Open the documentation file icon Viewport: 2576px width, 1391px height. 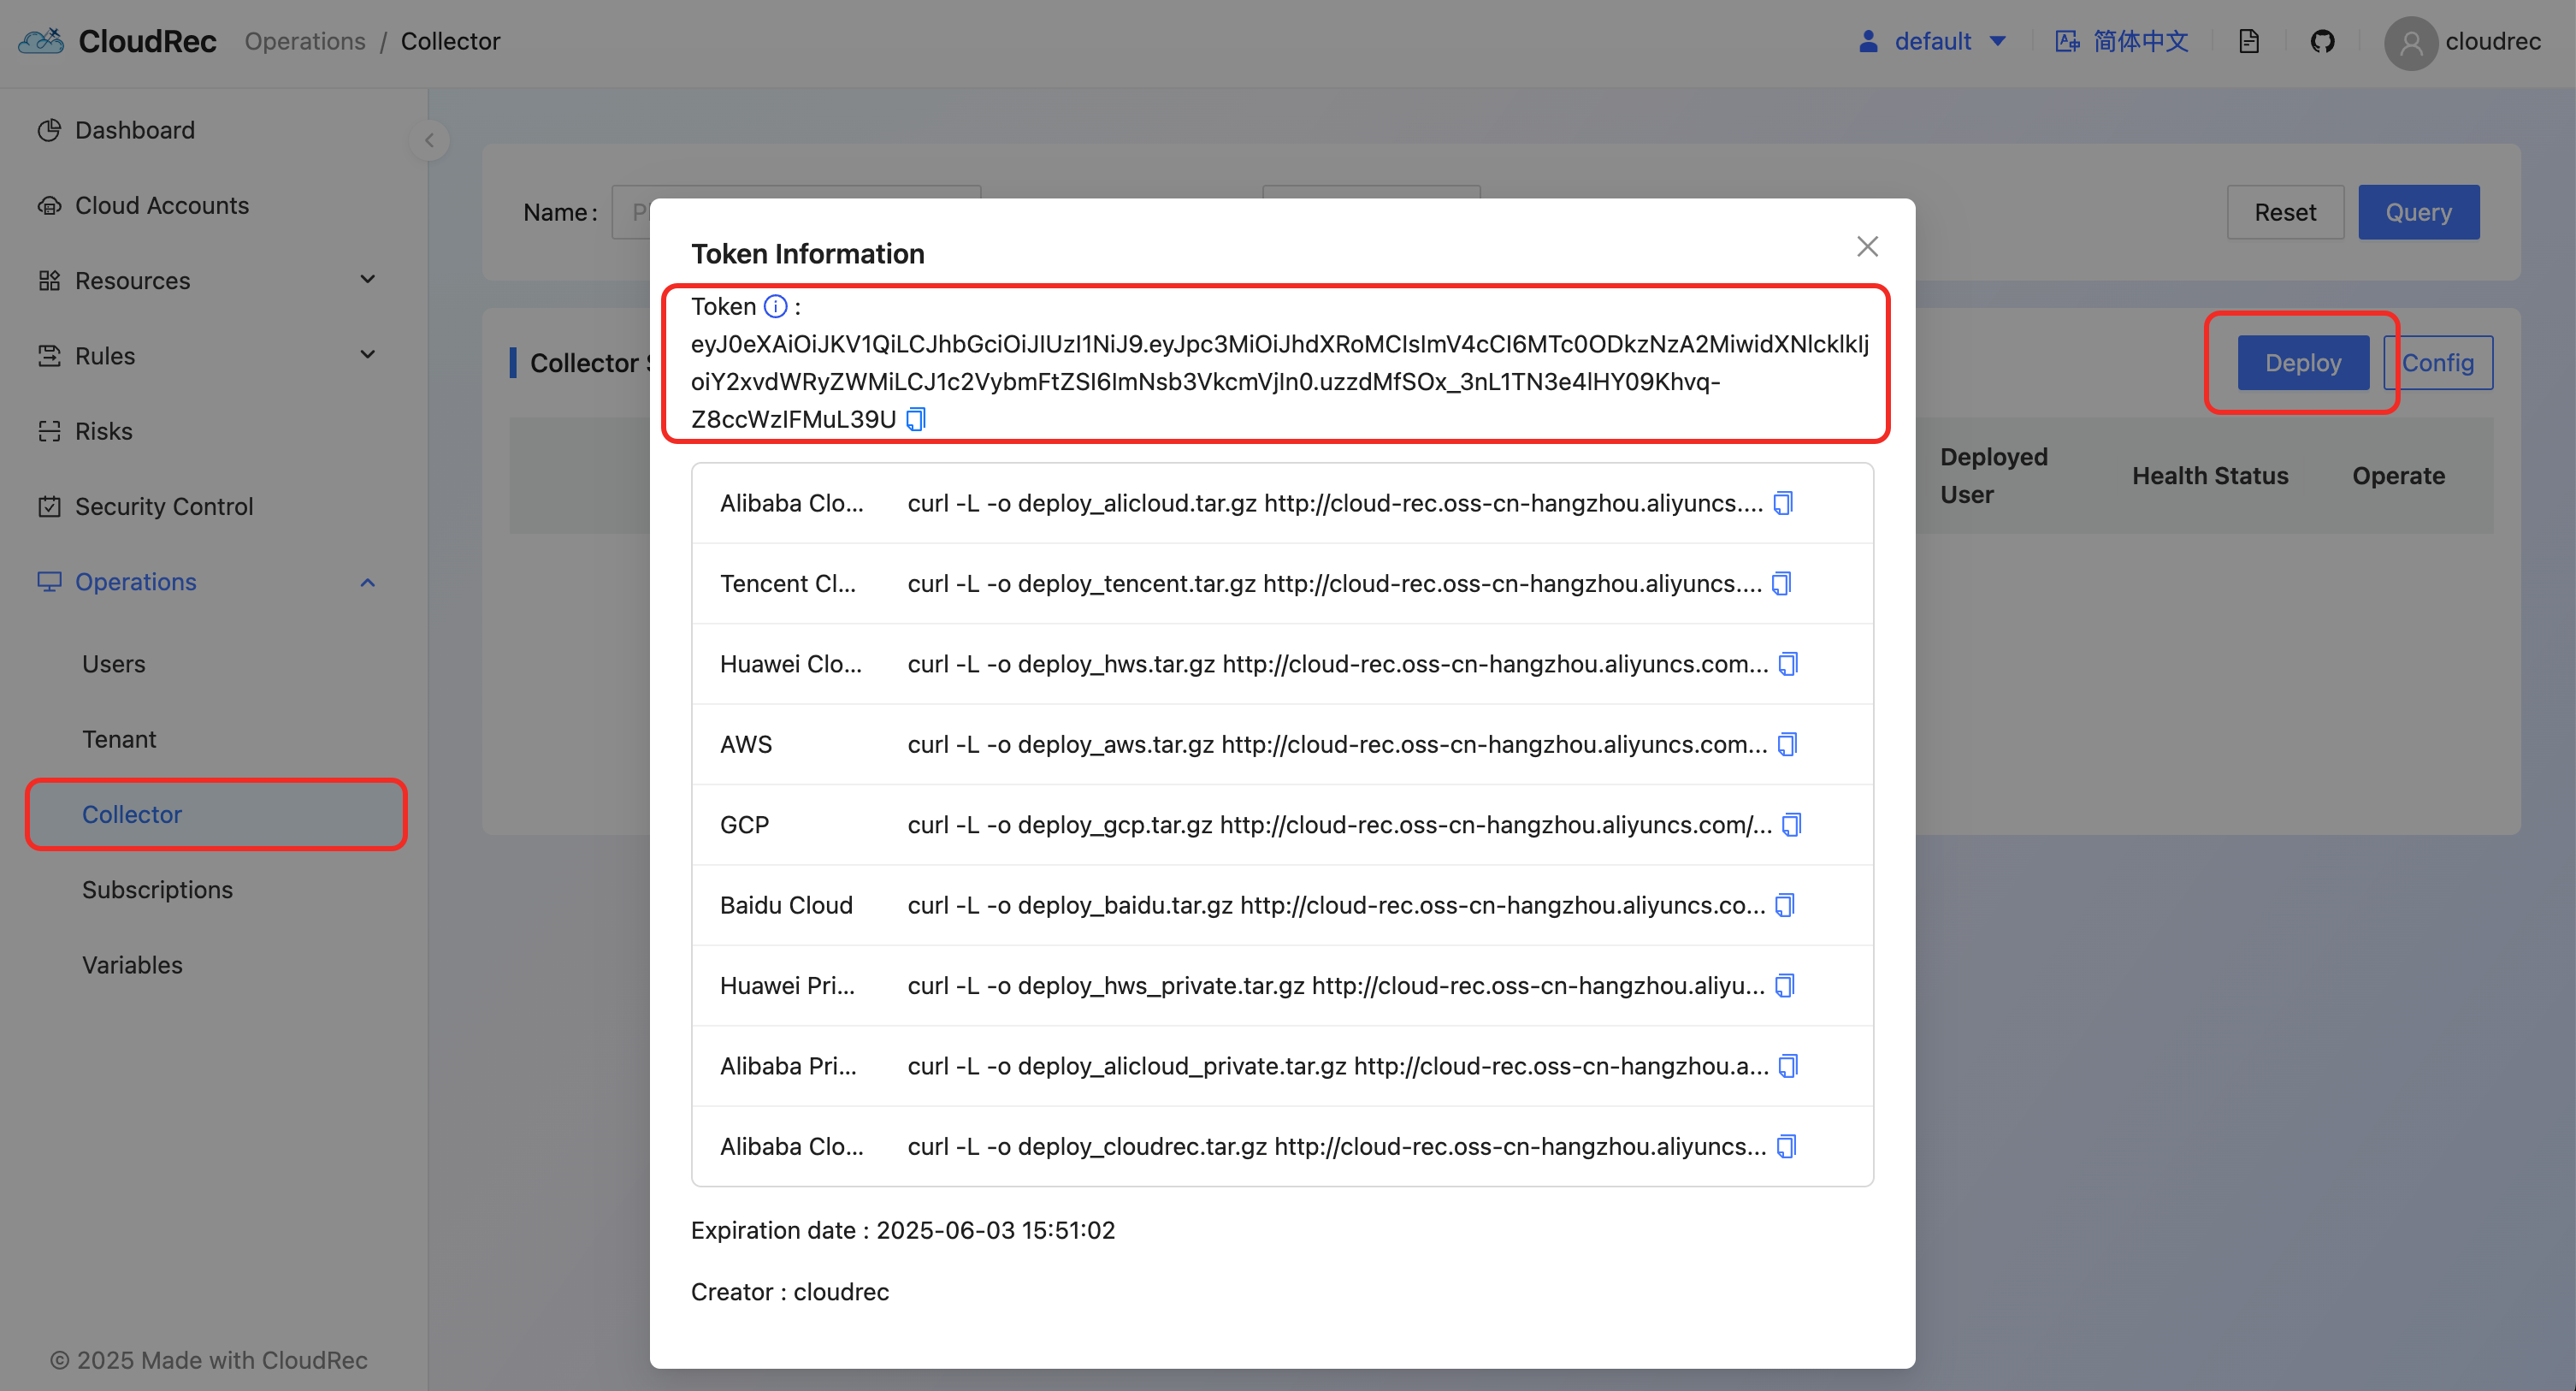coord(2248,41)
